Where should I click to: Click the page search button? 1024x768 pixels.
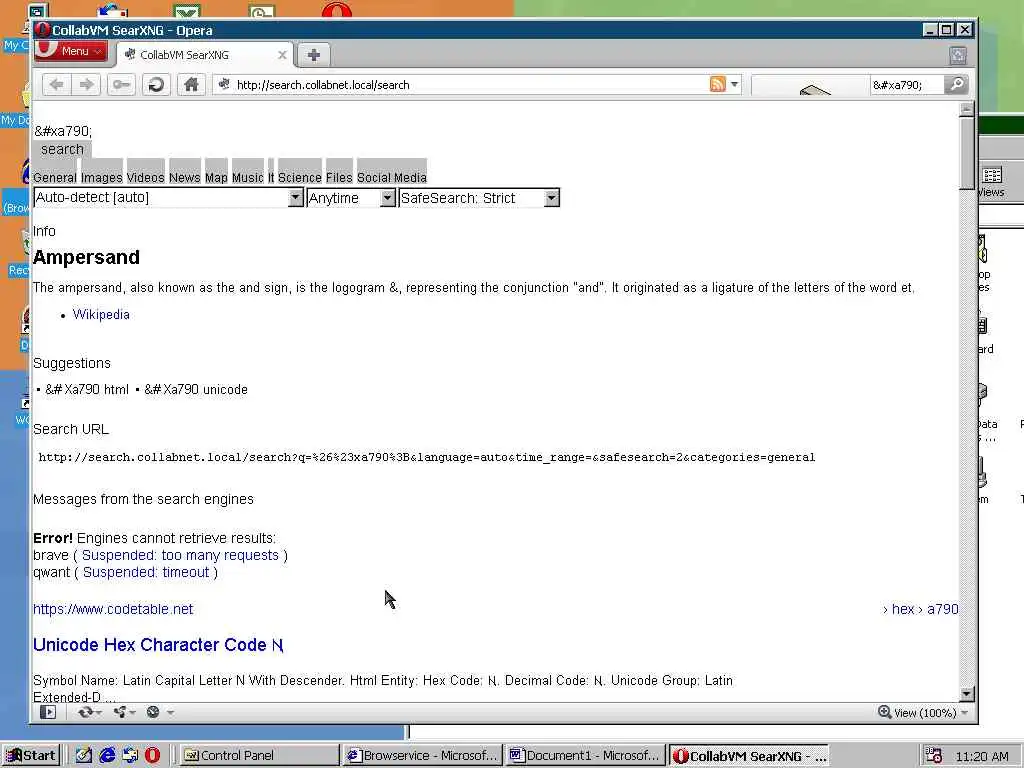click(62, 150)
